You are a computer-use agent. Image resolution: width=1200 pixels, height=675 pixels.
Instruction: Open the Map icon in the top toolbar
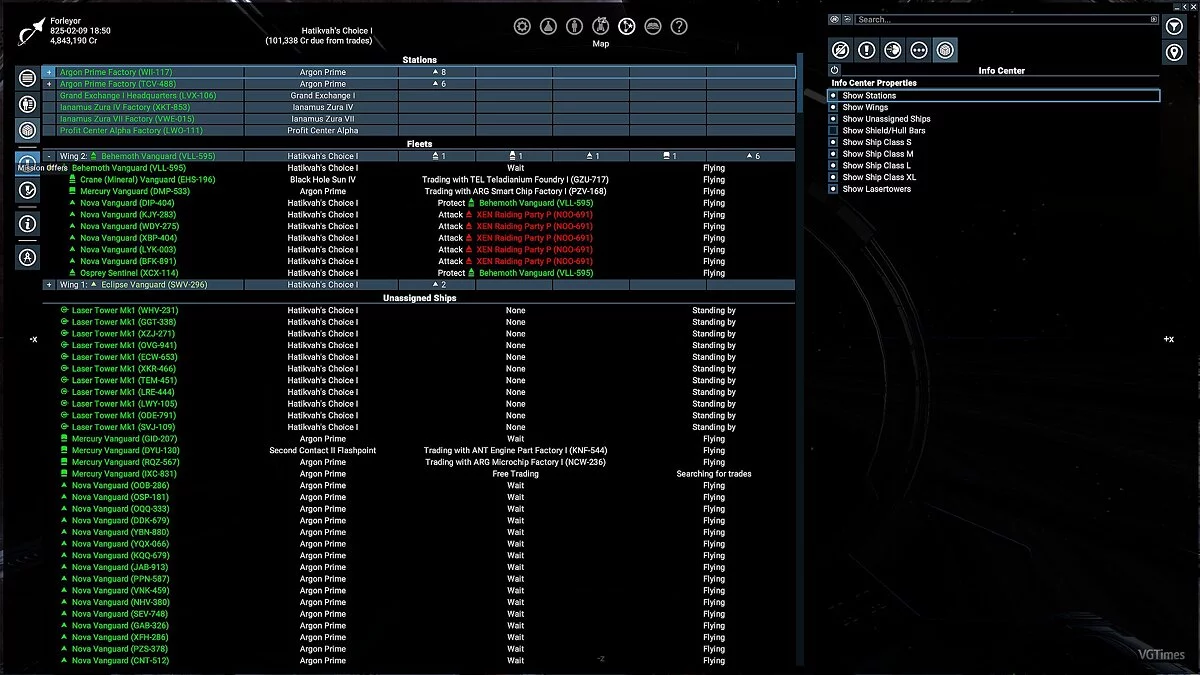pyautogui.click(x=626, y=26)
